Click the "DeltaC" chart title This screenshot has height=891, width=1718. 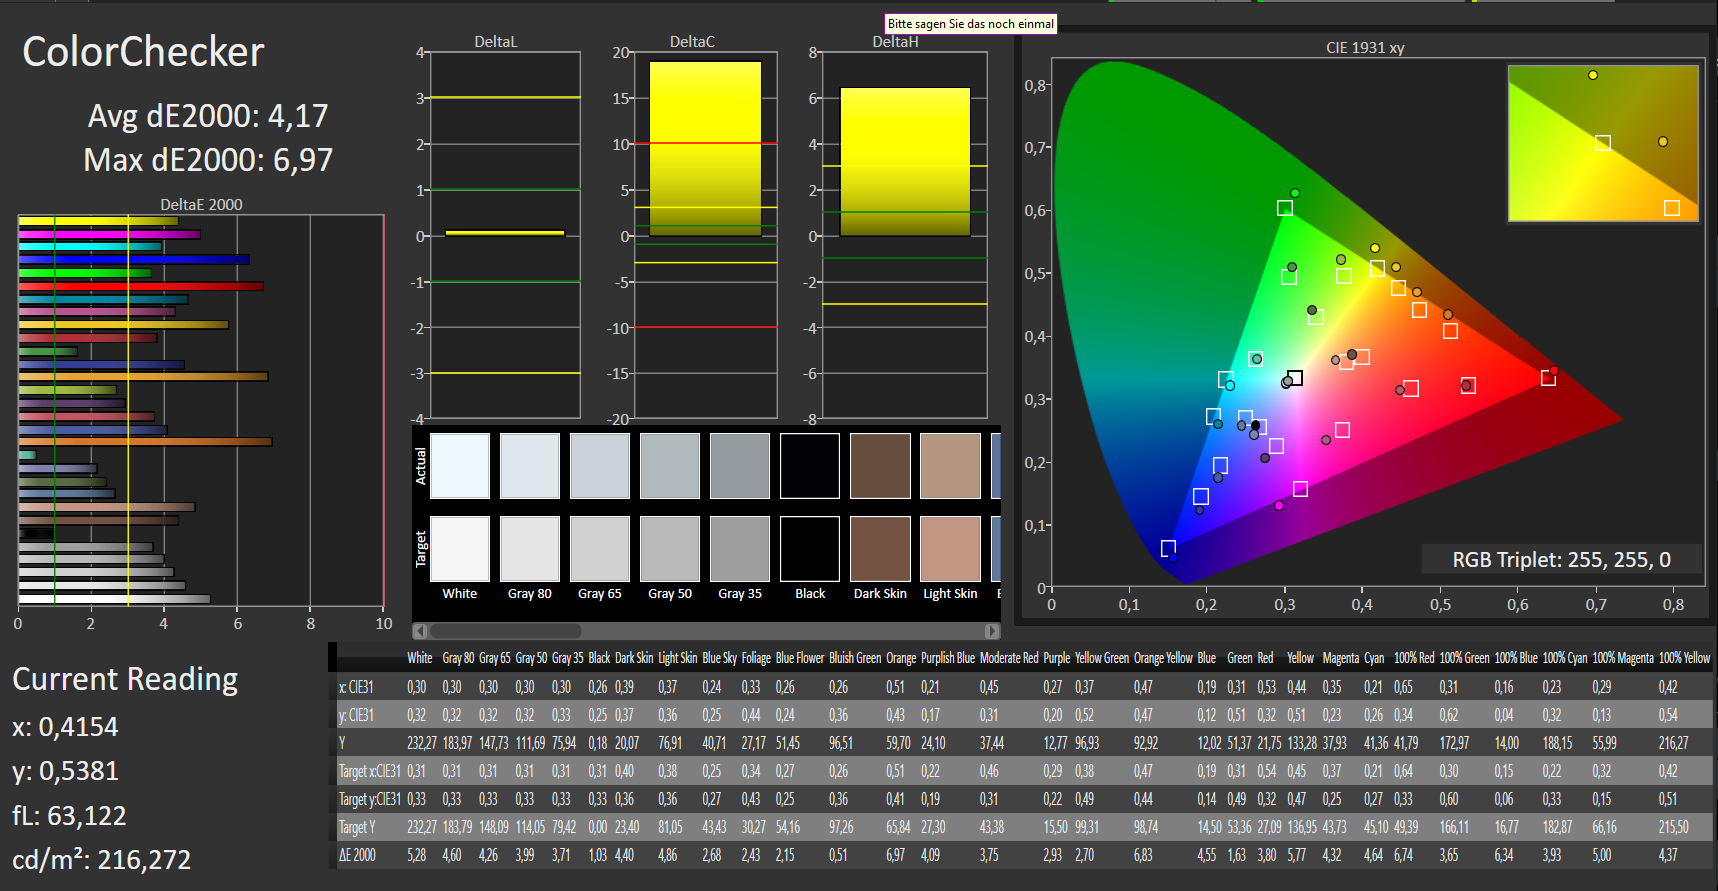pos(692,42)
